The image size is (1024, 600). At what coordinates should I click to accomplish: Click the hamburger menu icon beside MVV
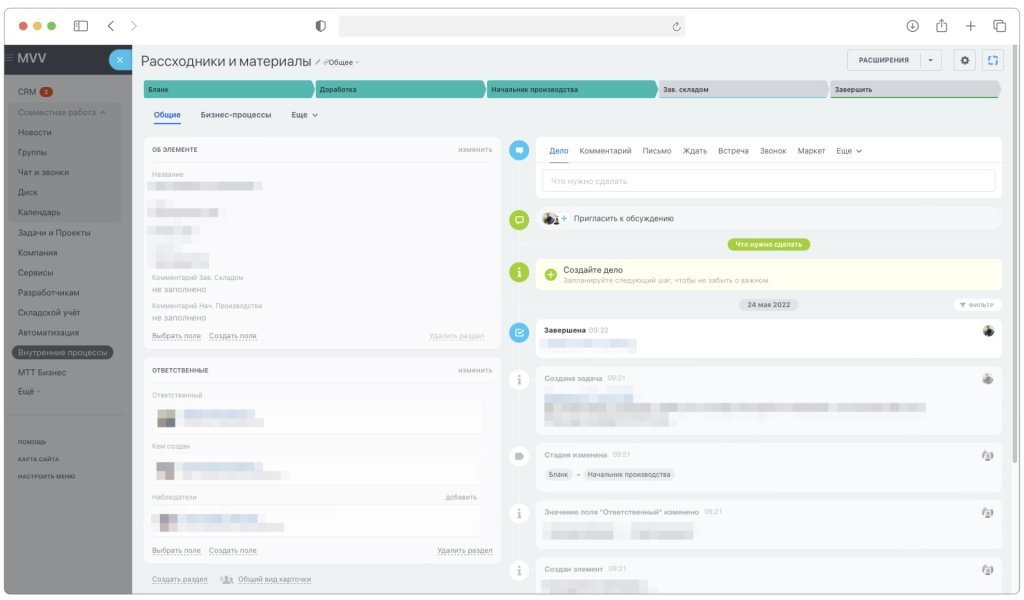(9, 58)
